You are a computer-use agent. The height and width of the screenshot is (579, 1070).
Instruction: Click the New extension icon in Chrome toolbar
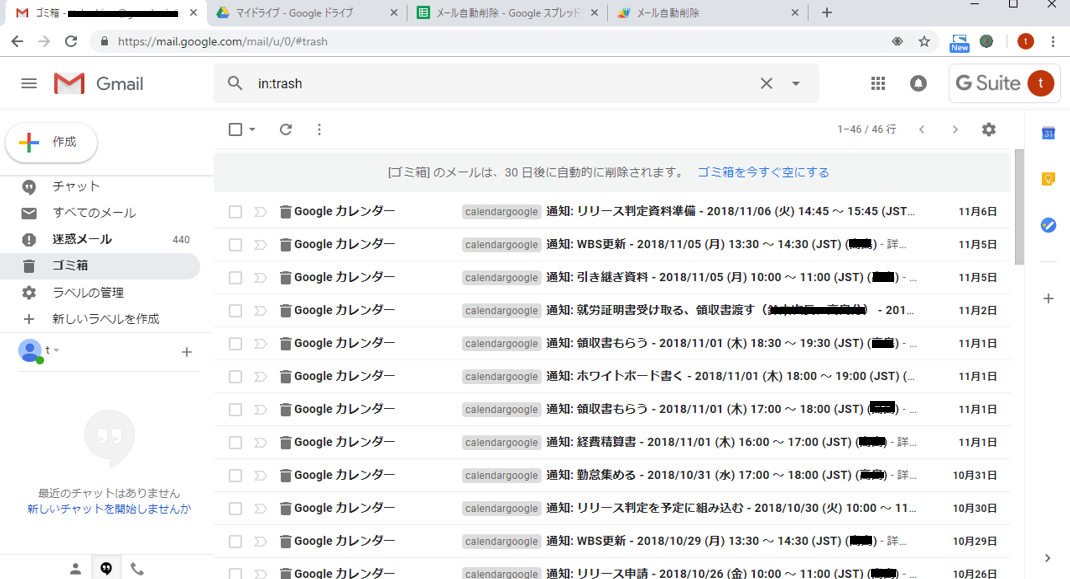coord(959,42)
